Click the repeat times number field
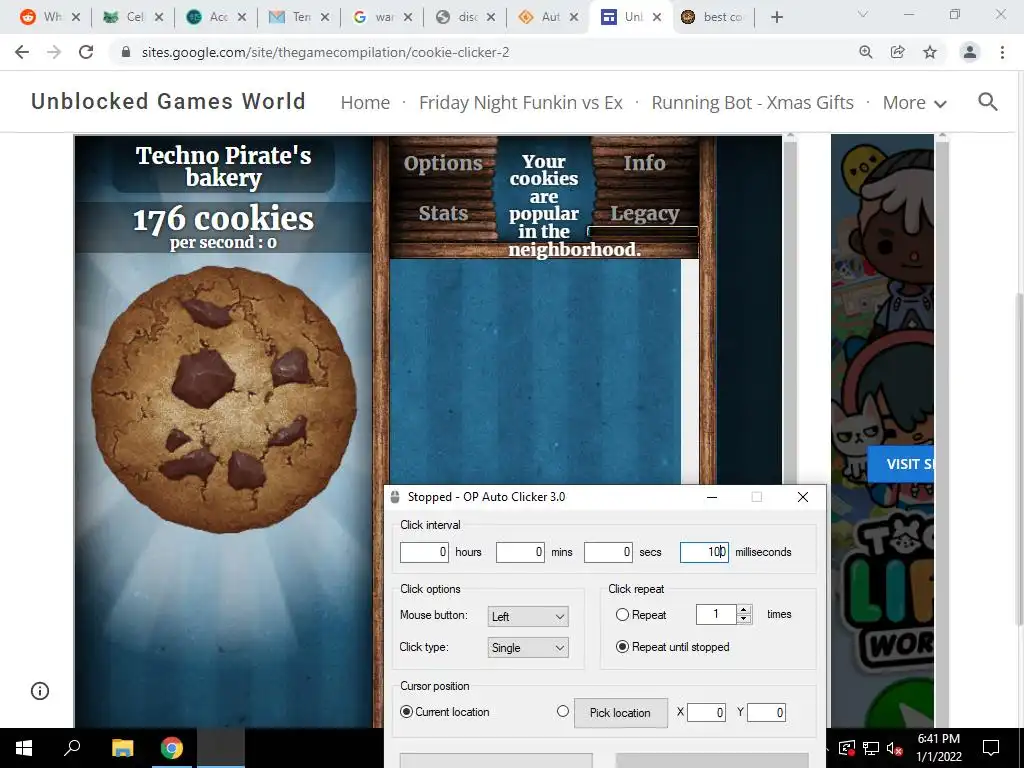This screenshot has width=1024, height=768. (x=716, y=614)
